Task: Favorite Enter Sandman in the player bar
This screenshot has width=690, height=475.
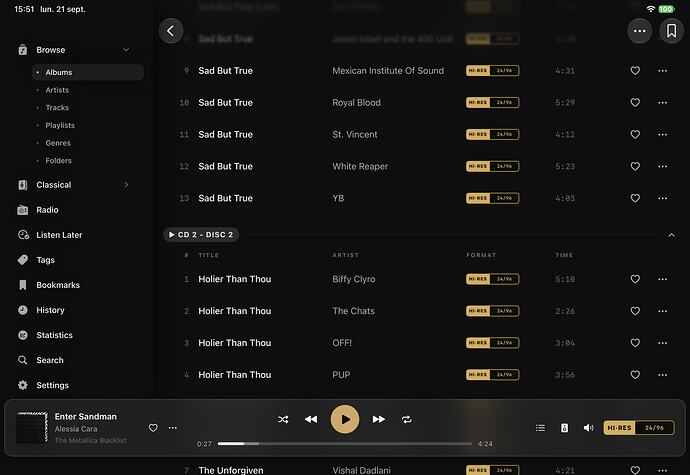Action: [153, 428]
